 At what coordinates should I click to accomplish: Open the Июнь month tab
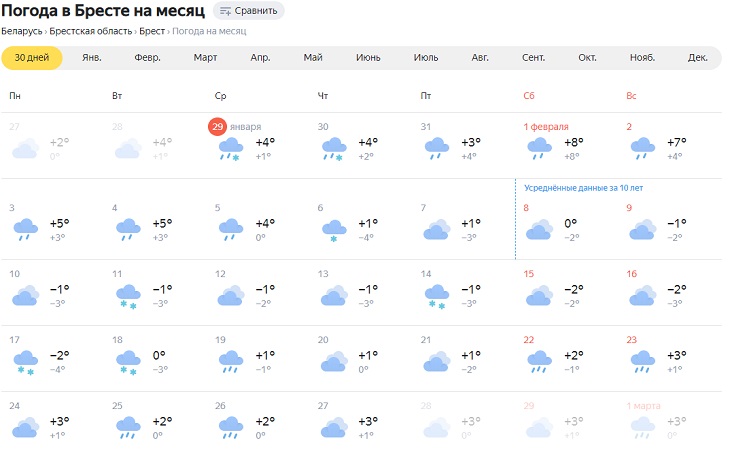[x=368, y=57]
